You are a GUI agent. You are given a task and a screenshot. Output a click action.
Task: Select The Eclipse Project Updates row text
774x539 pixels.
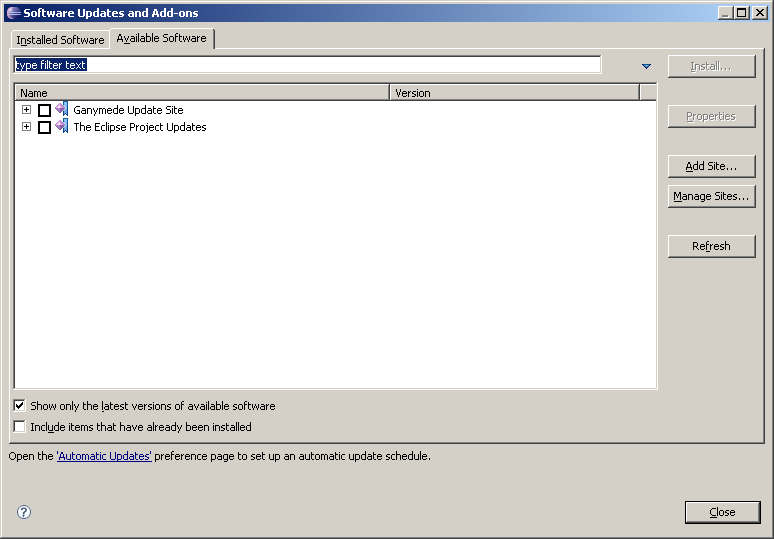pos(140,127)
